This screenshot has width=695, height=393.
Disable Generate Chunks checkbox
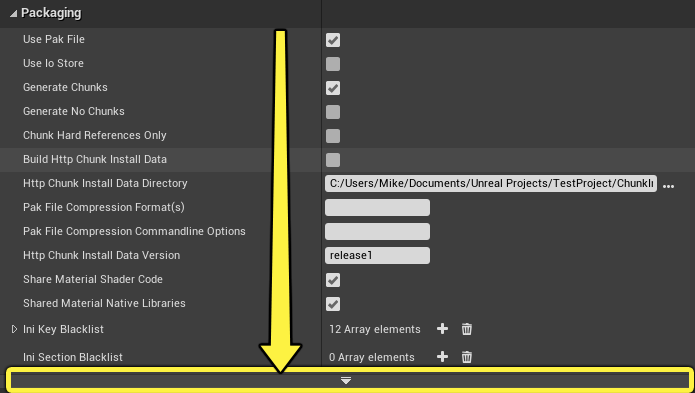[x=333, y=88]
